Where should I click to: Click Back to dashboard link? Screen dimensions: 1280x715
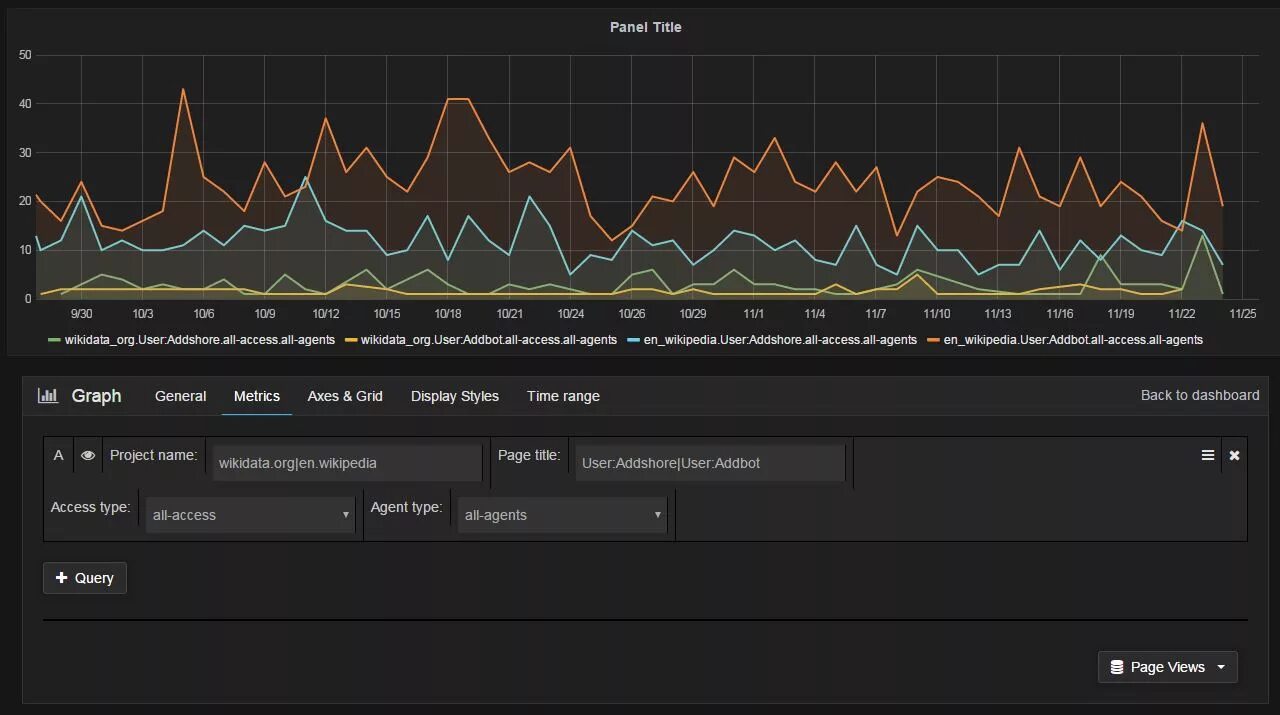click(1200, 395)
